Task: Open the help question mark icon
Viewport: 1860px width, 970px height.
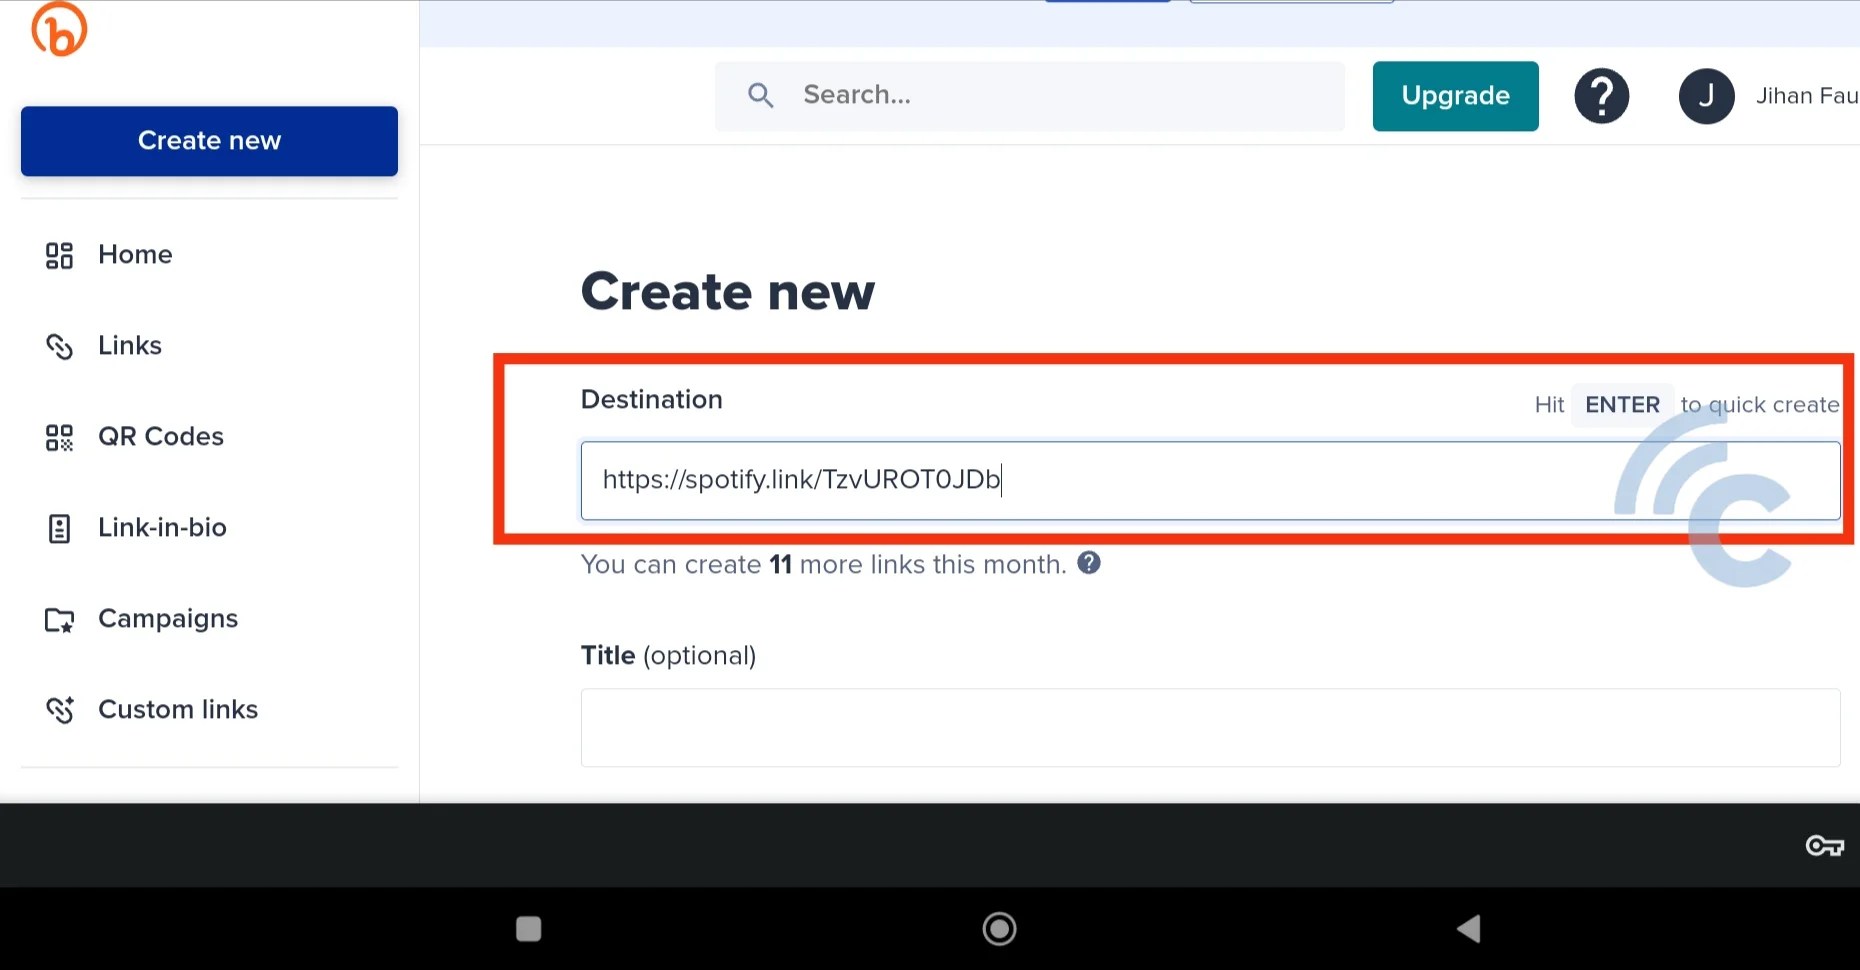Action: (1602, 95)
